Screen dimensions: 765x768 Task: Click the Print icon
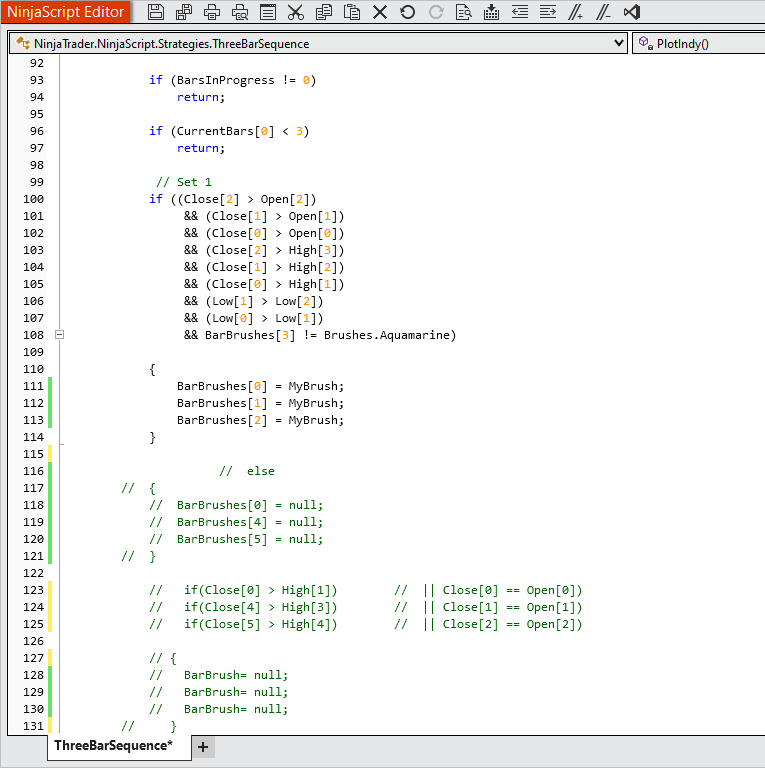pyautogui.click(x=212, y=13)
